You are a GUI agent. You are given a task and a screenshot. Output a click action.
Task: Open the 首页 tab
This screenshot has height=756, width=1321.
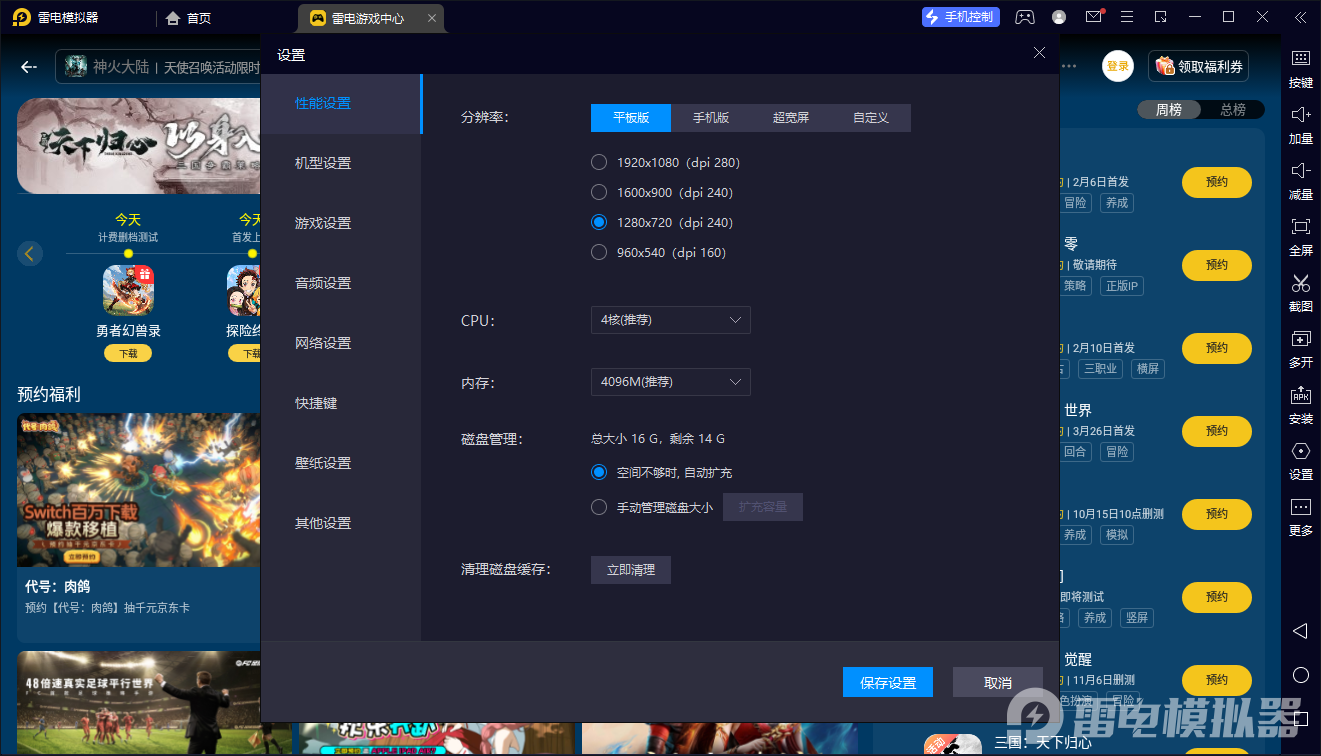188,18
